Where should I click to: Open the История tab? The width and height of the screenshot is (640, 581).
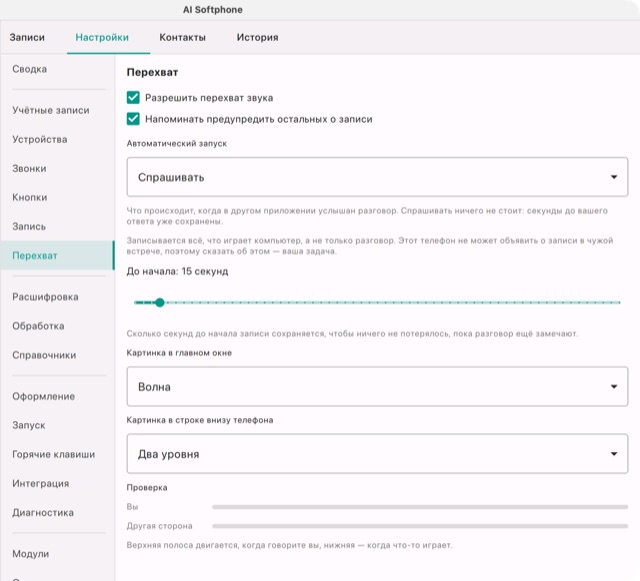point(258,37)
